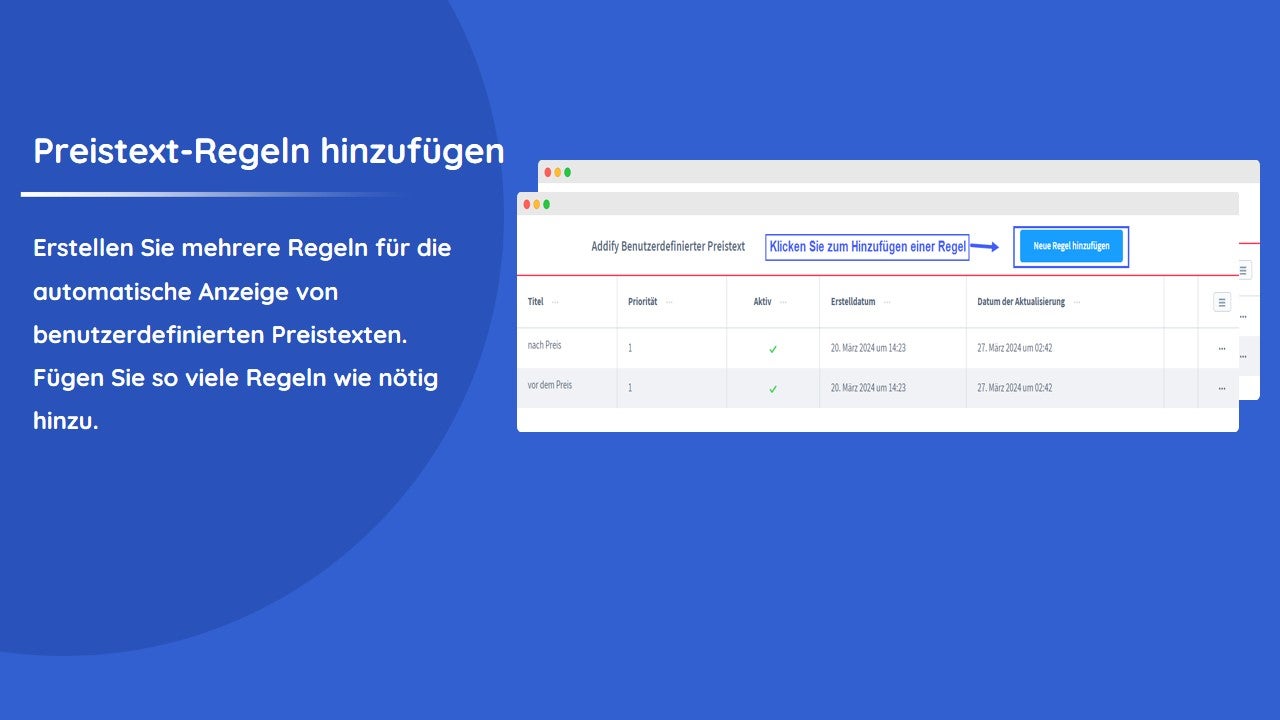Click the red close dot of back window
The image size is (1280, 720).
pos(548,172)
